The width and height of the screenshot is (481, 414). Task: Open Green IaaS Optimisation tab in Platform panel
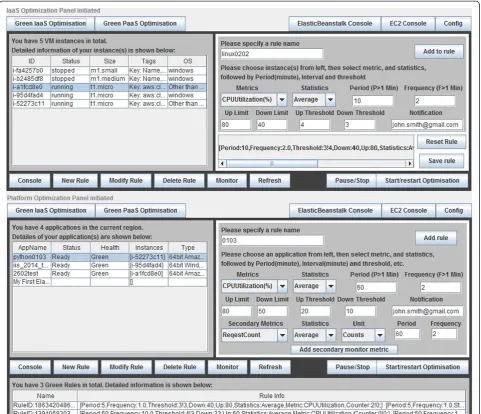[51, 211]
